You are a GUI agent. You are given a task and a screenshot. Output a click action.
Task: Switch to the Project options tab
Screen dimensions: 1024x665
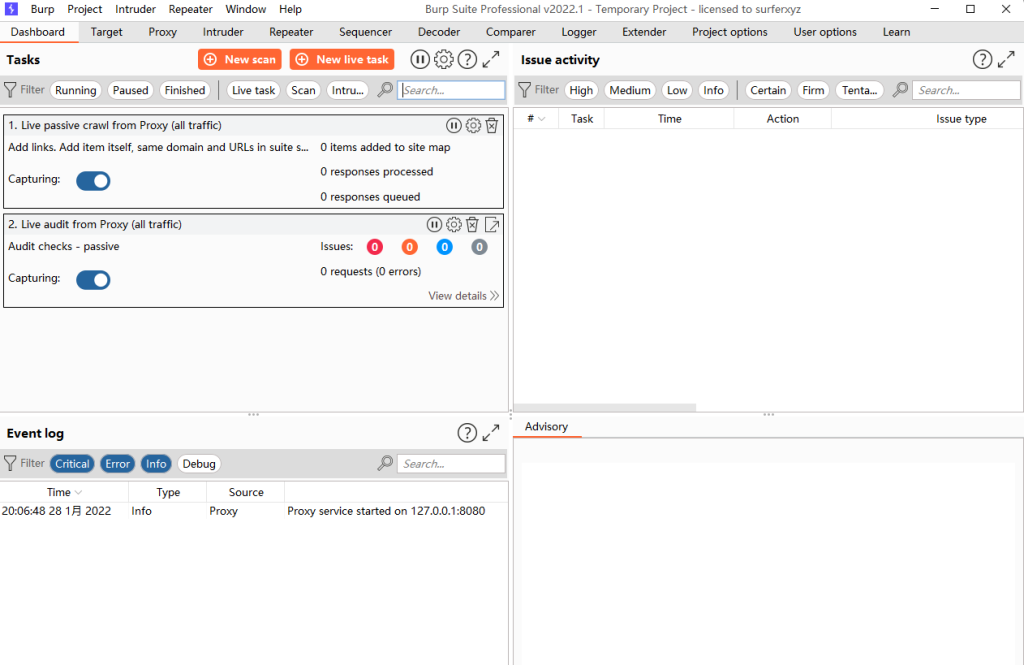click(730, 32)
